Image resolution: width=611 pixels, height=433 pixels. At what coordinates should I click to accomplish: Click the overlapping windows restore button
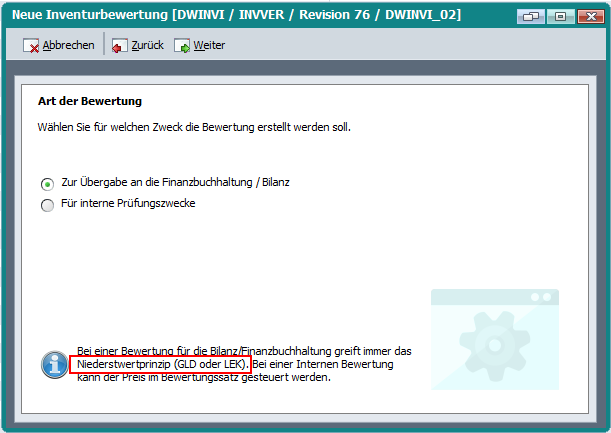[532, 16]
